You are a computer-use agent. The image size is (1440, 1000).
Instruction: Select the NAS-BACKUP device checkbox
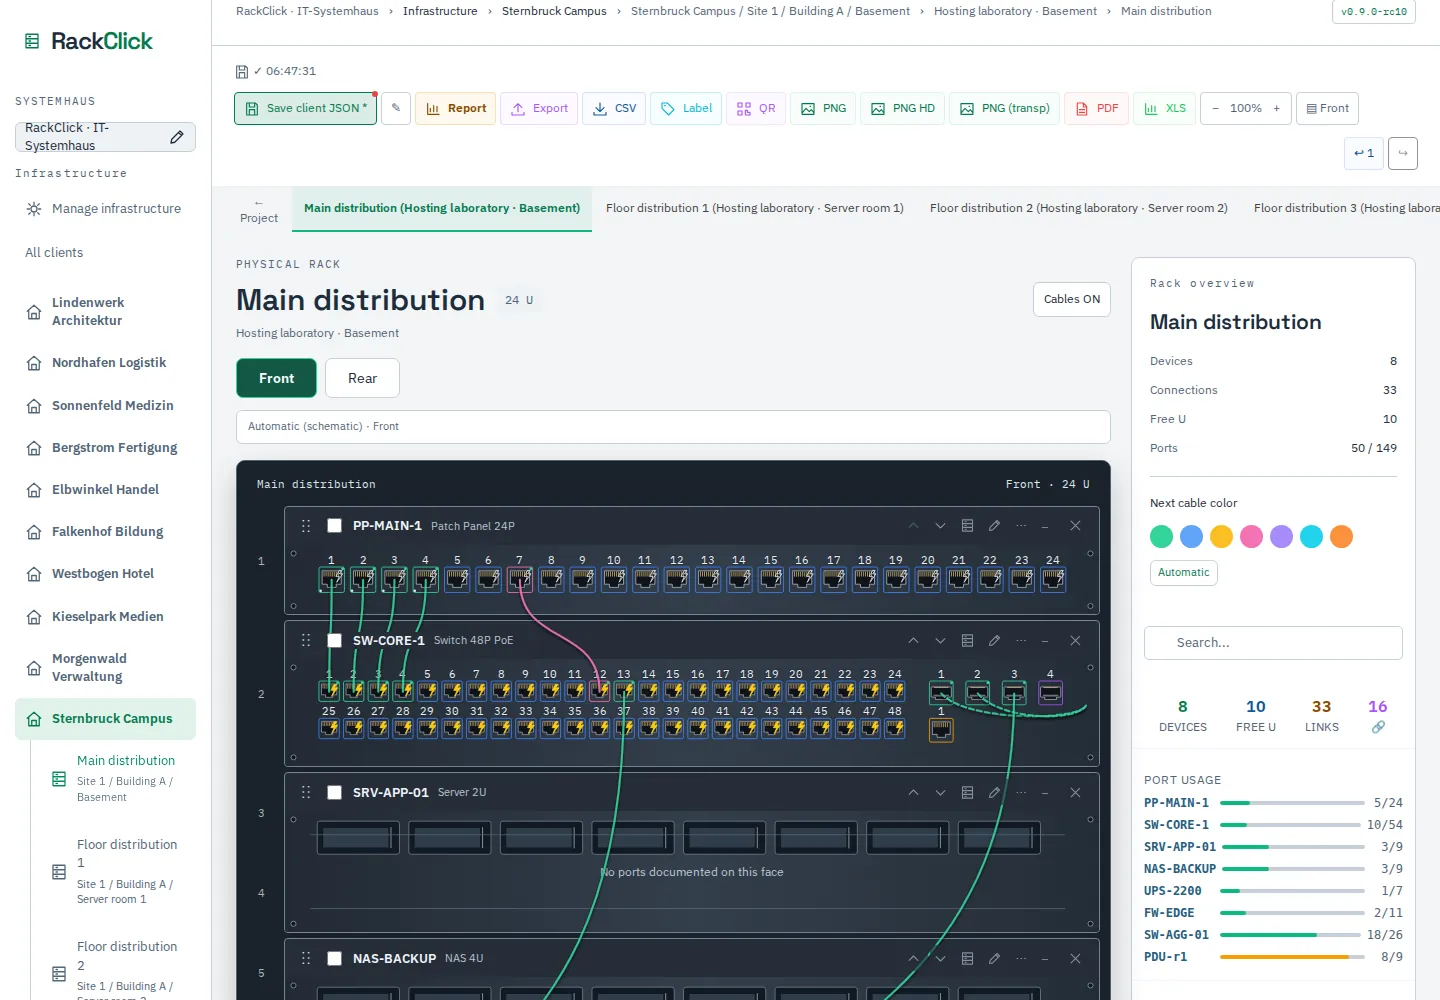click(x=335, y=959)
